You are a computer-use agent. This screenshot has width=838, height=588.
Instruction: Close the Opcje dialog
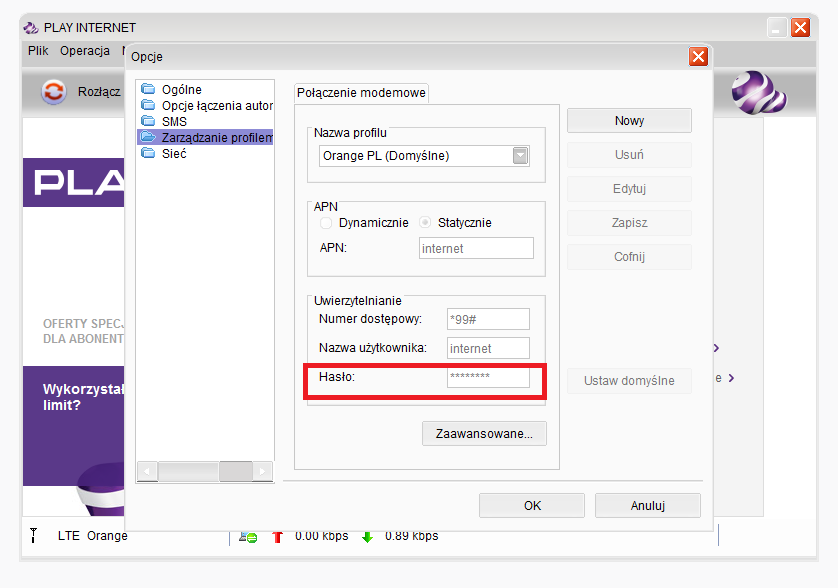point(699,57)
